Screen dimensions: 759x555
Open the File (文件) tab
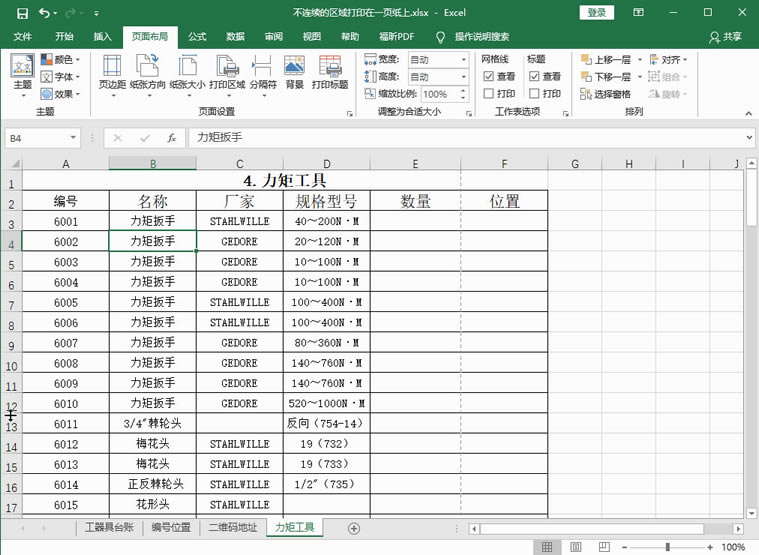tap(23, 37)
